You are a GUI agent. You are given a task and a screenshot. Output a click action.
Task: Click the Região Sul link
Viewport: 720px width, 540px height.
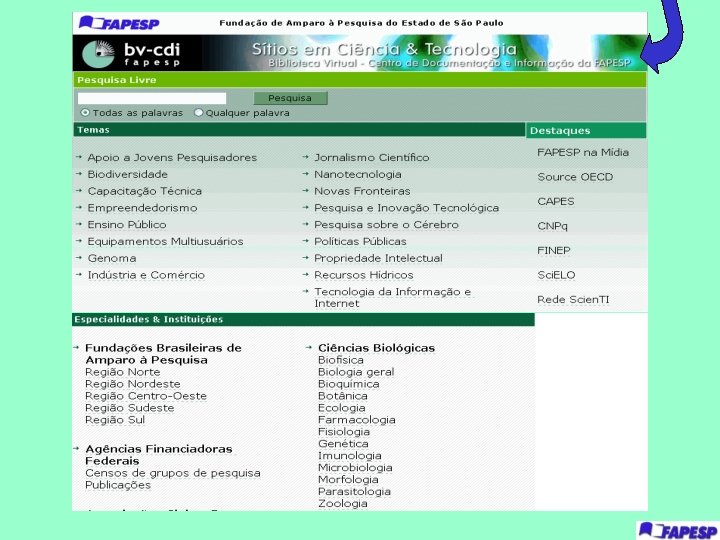pyautogui.click(x=115, y=420)
